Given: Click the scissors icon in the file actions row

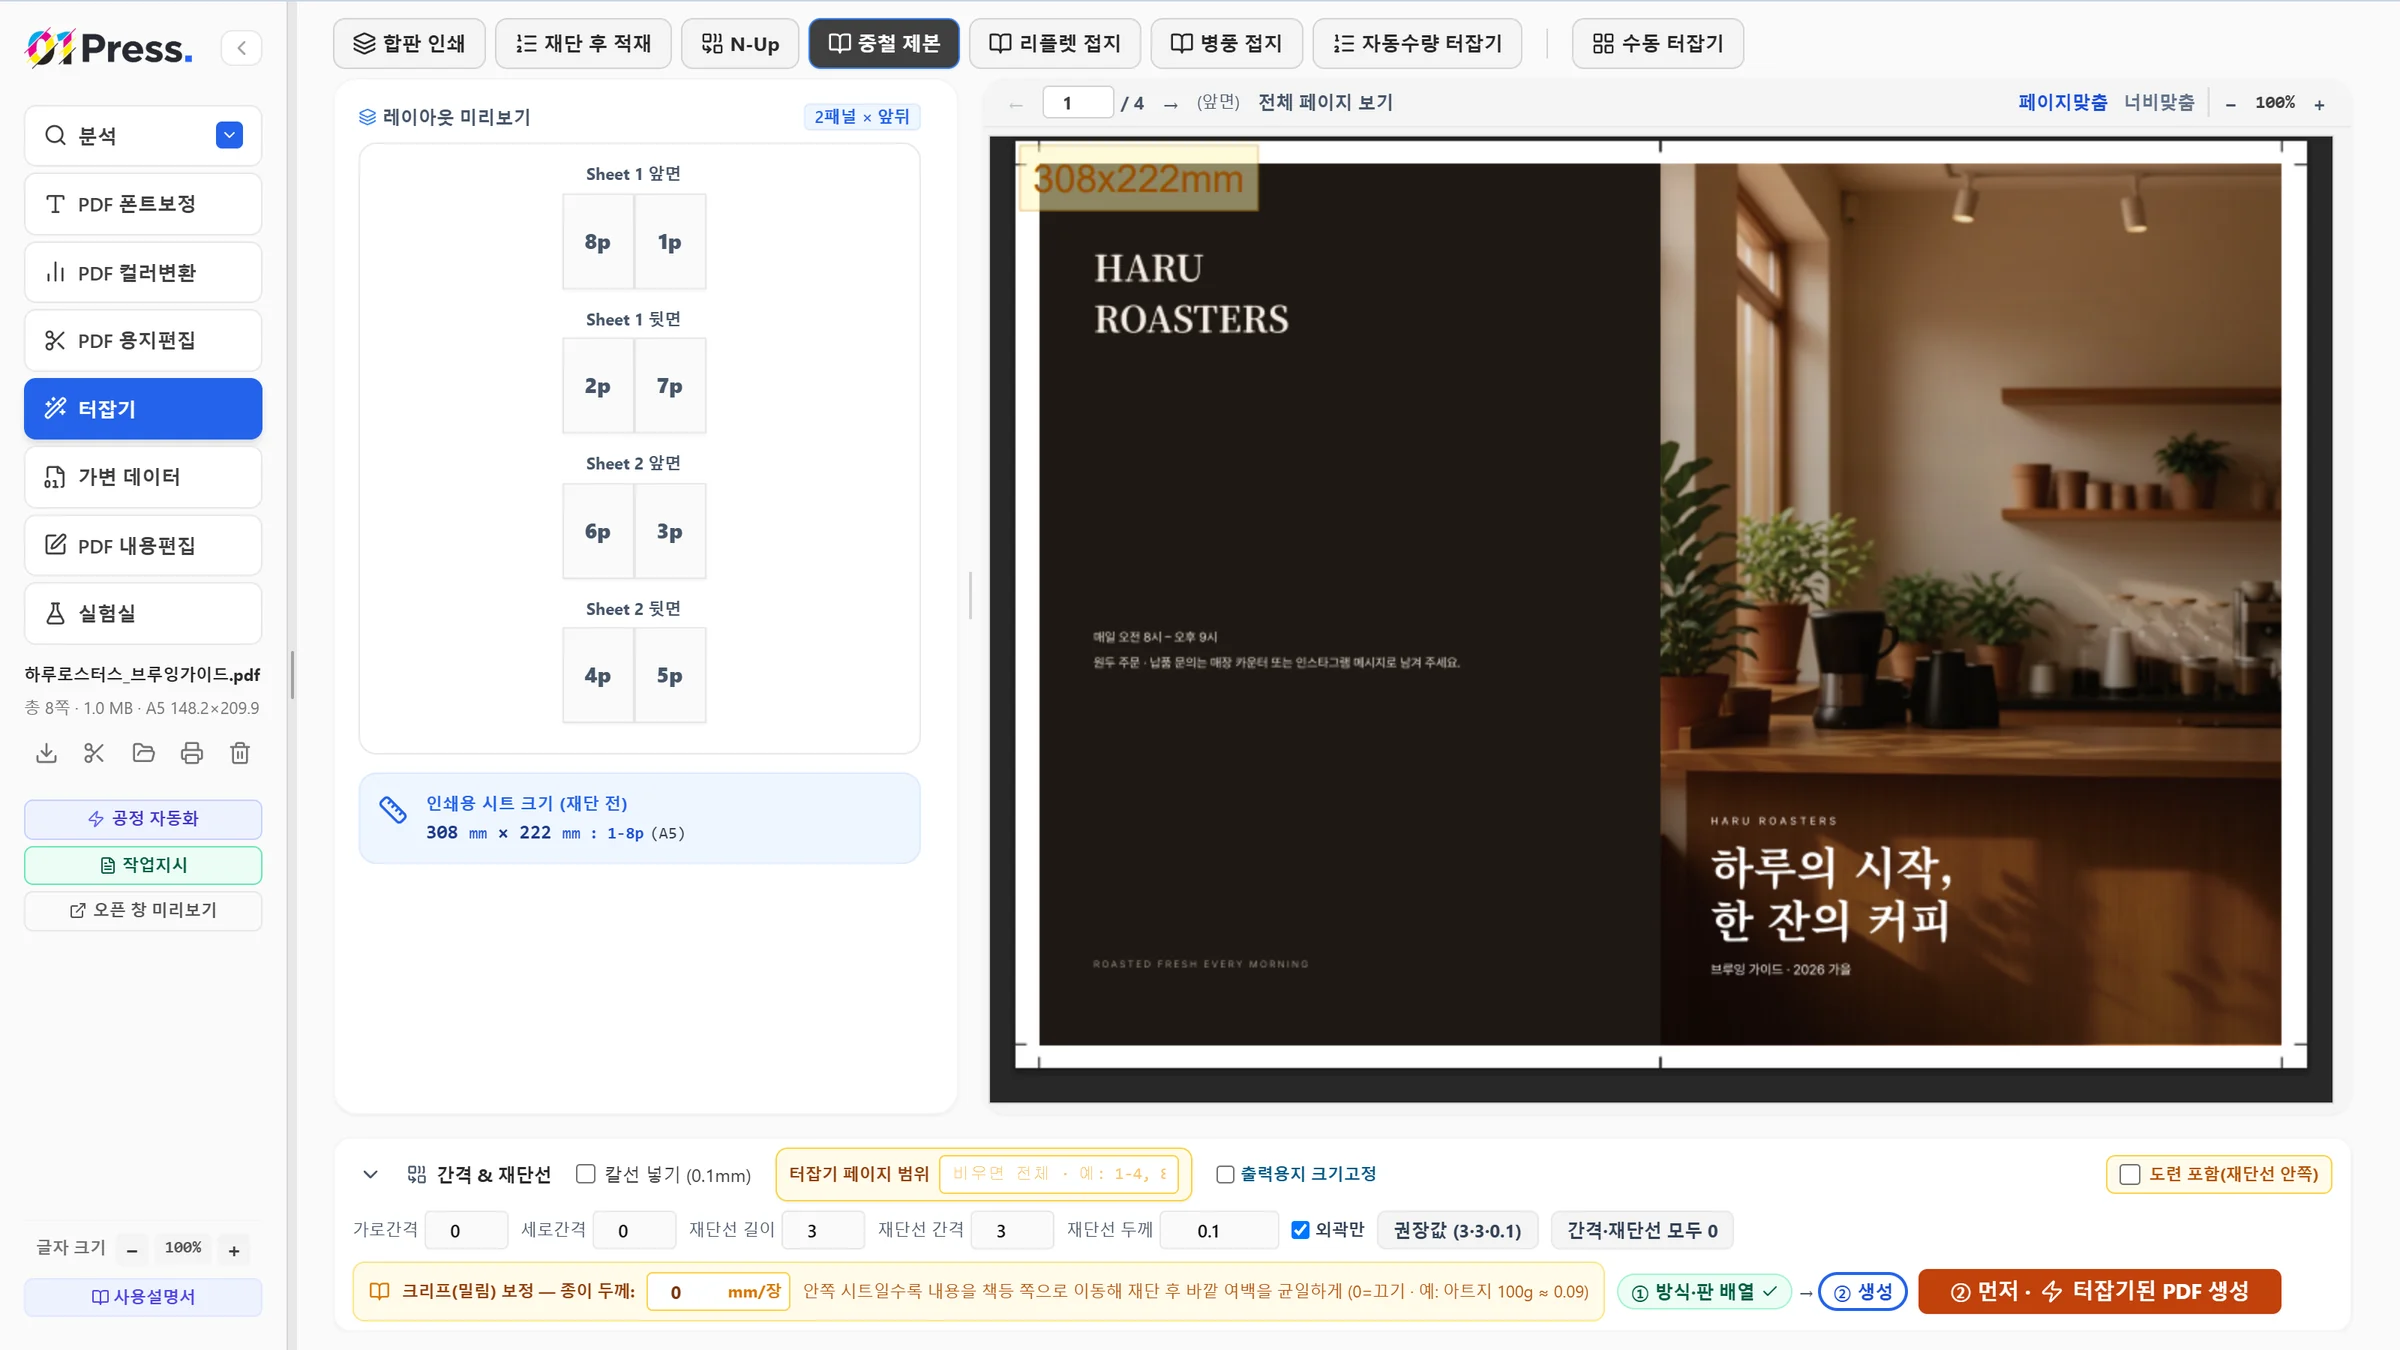Looking at the screenshot, I should (x=94, y=753).
